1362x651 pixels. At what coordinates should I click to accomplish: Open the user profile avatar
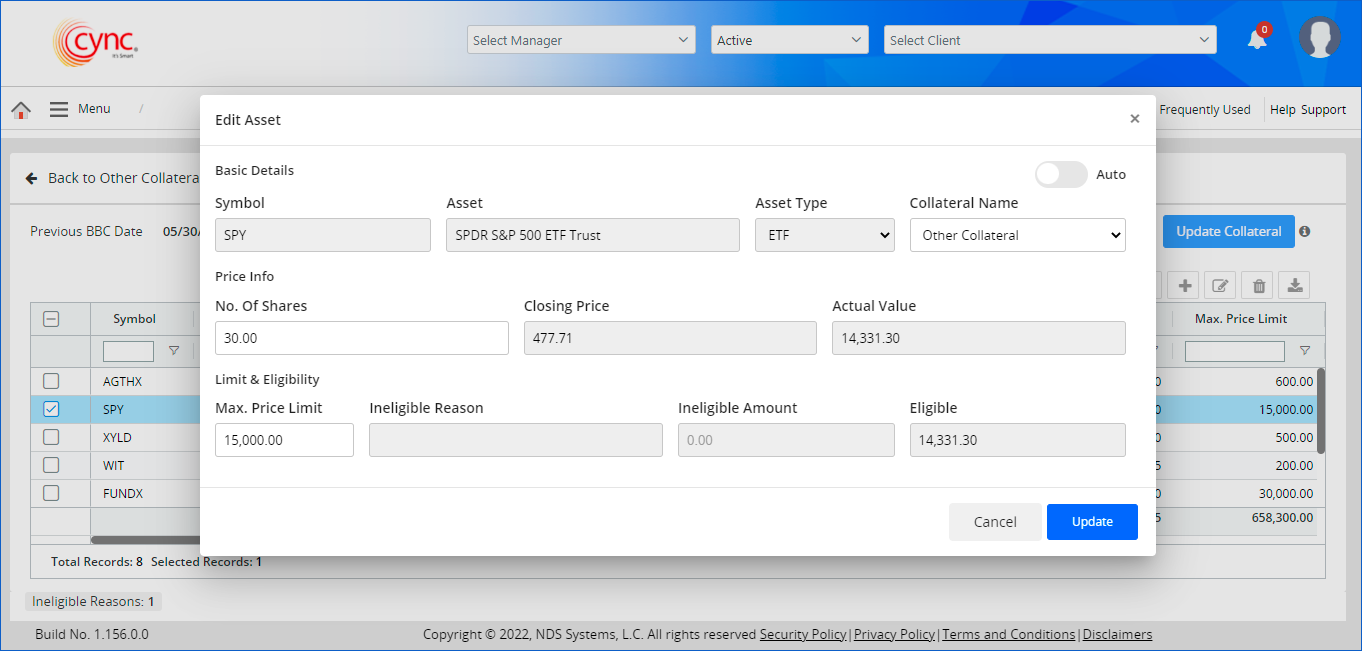pos(1319,38)
